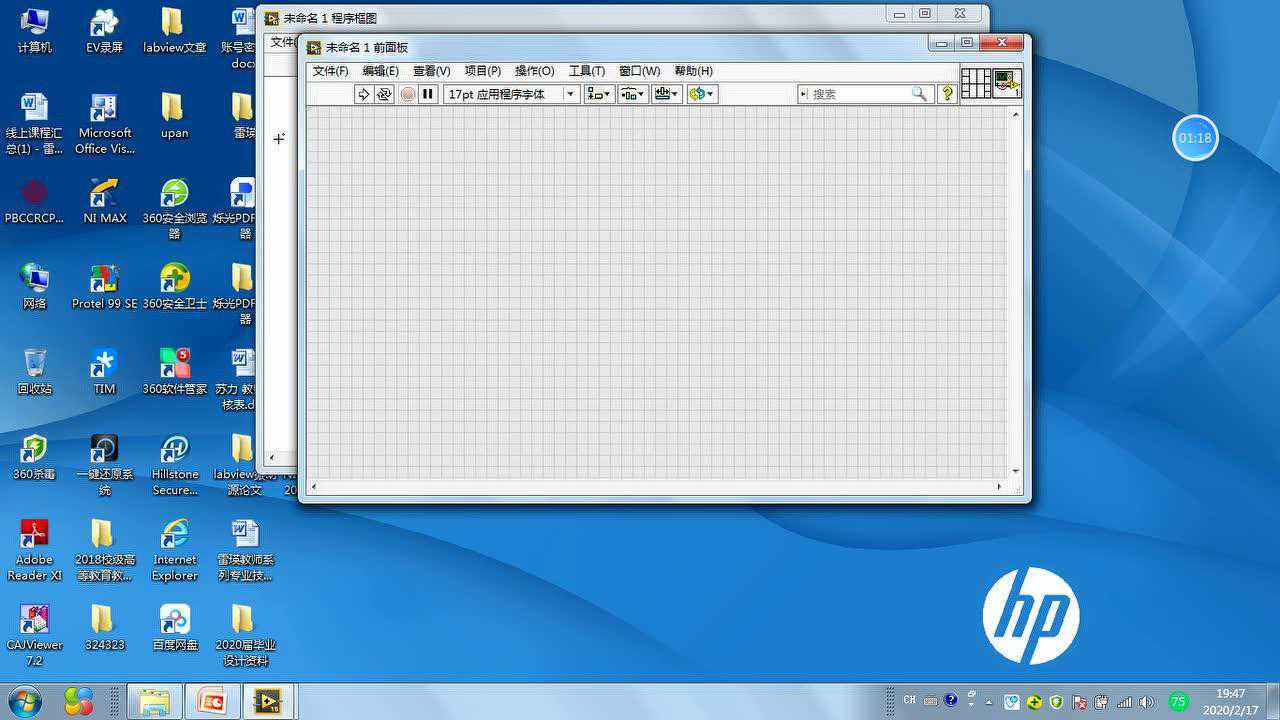Open the Resize Objects dropdown
The width and height of the screenshot is (1280, 720).
pos(666,94)
